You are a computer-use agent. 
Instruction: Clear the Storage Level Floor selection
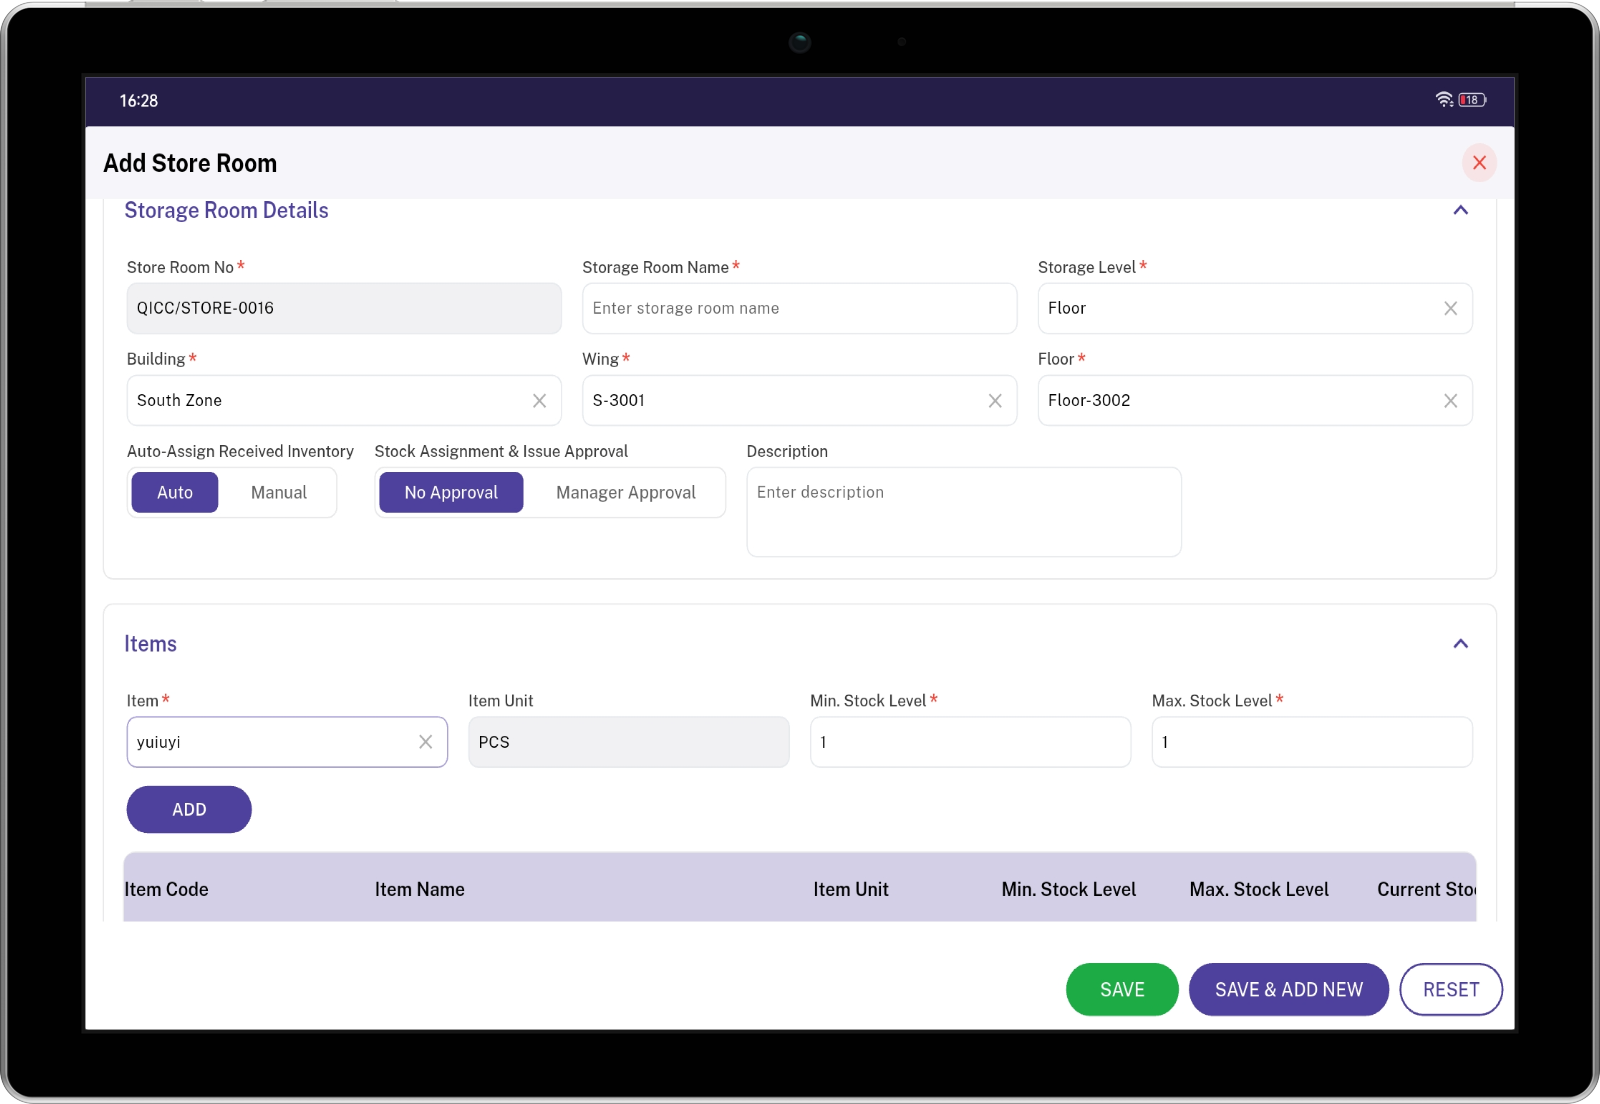pyautogui.click(x=1450, y=309)
